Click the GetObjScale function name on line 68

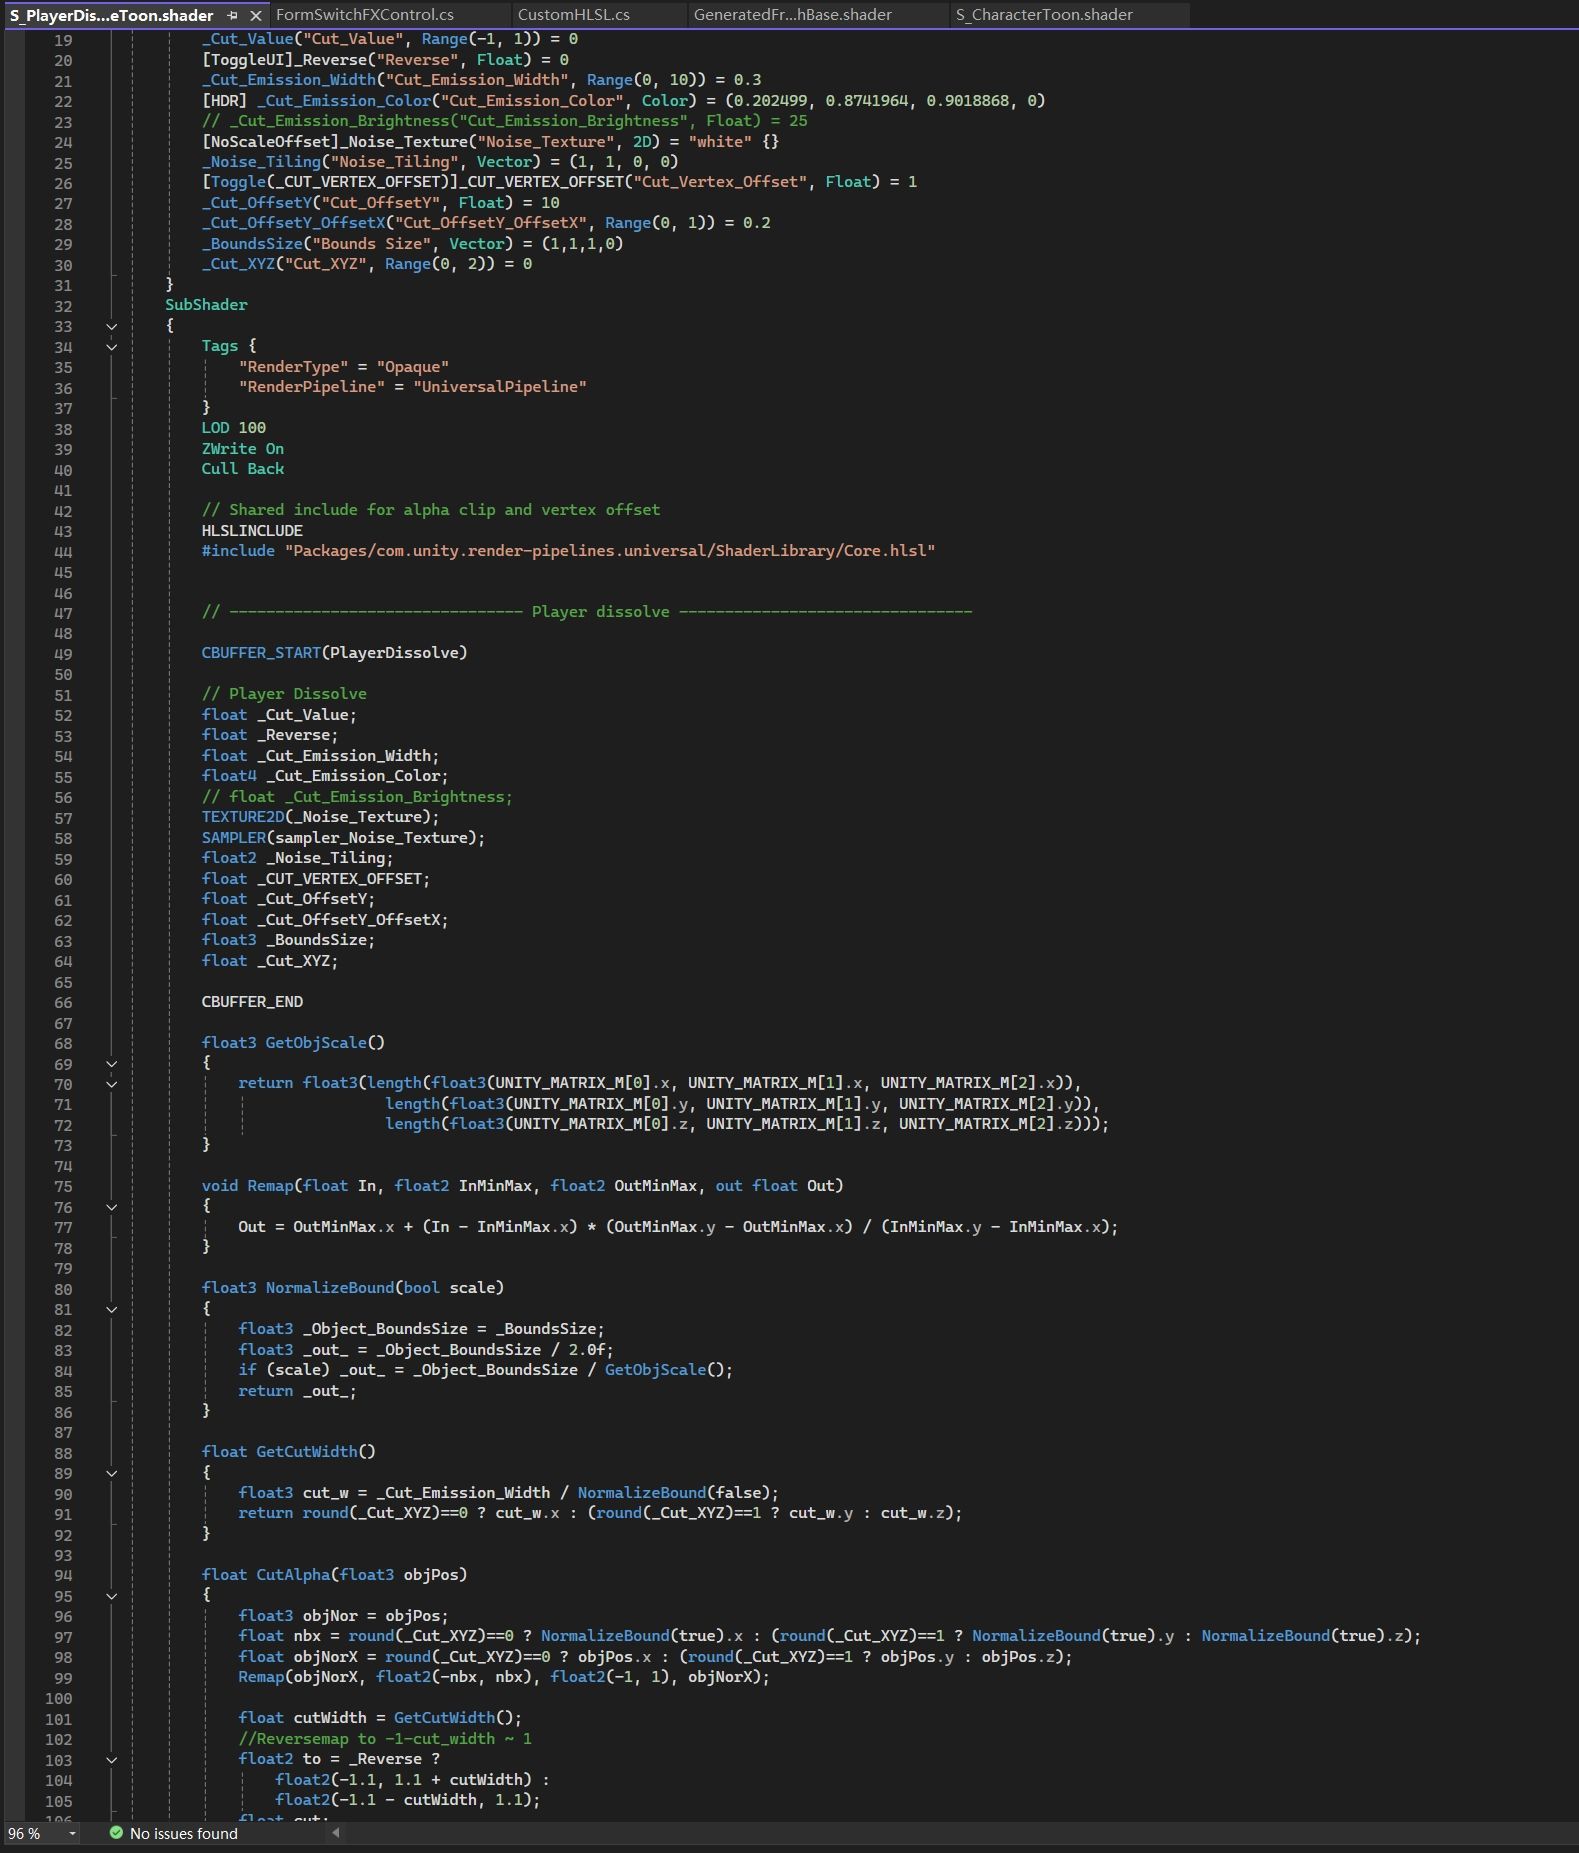(316, 1042)
